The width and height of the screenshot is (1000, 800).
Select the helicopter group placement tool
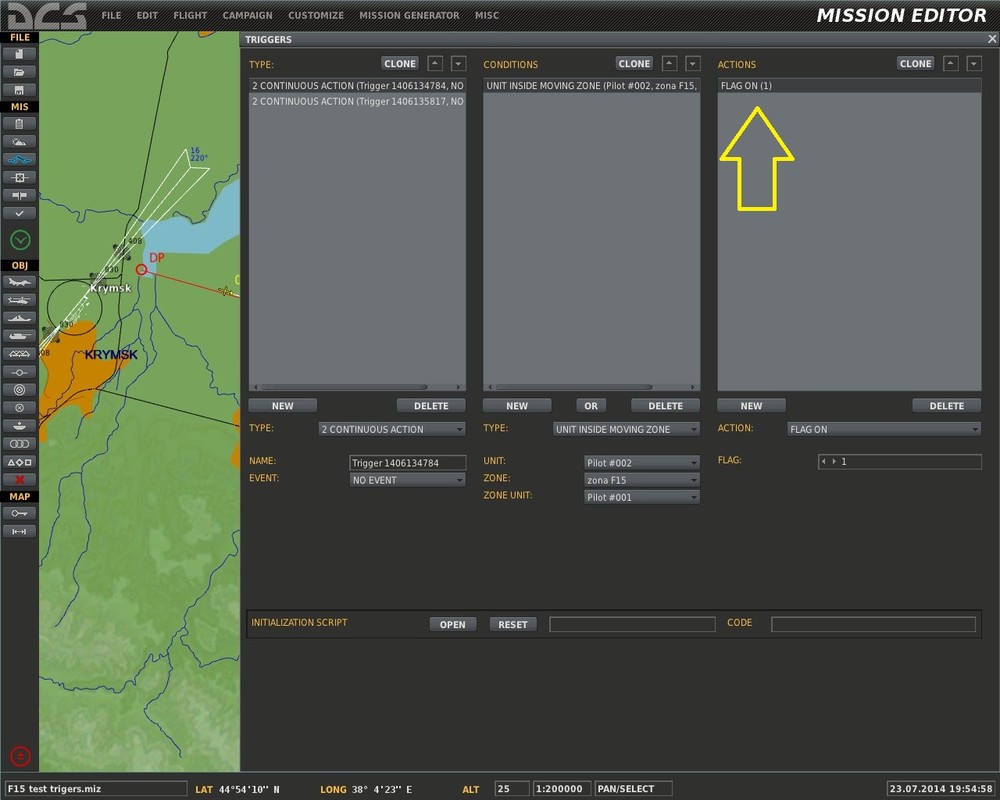tap(20, 300)
